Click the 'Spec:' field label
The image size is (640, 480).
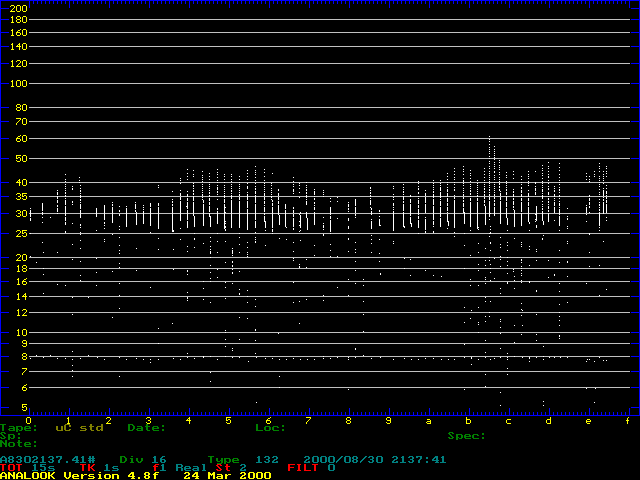(x=467, y=436)
